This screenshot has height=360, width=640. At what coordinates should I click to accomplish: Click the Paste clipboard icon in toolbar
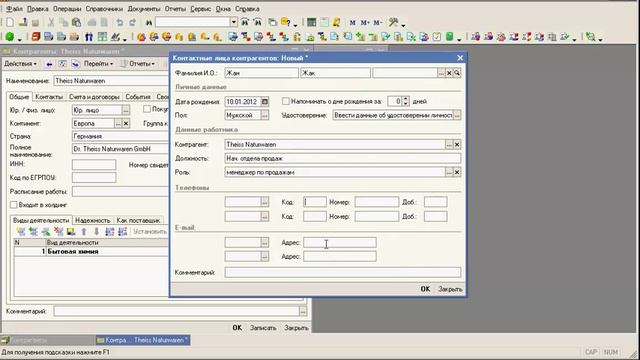tap(76, 22)
